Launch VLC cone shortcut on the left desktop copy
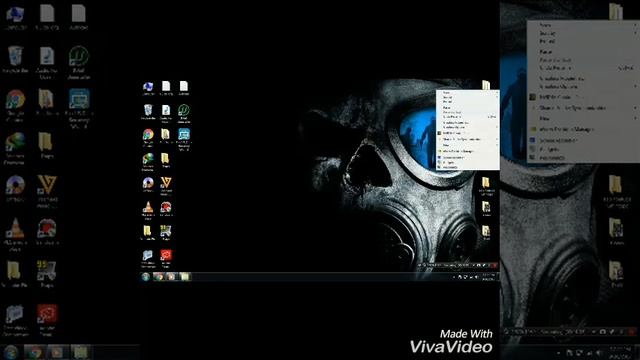Image resolution: width=640 pixels, height=360 pixels. 15,229
